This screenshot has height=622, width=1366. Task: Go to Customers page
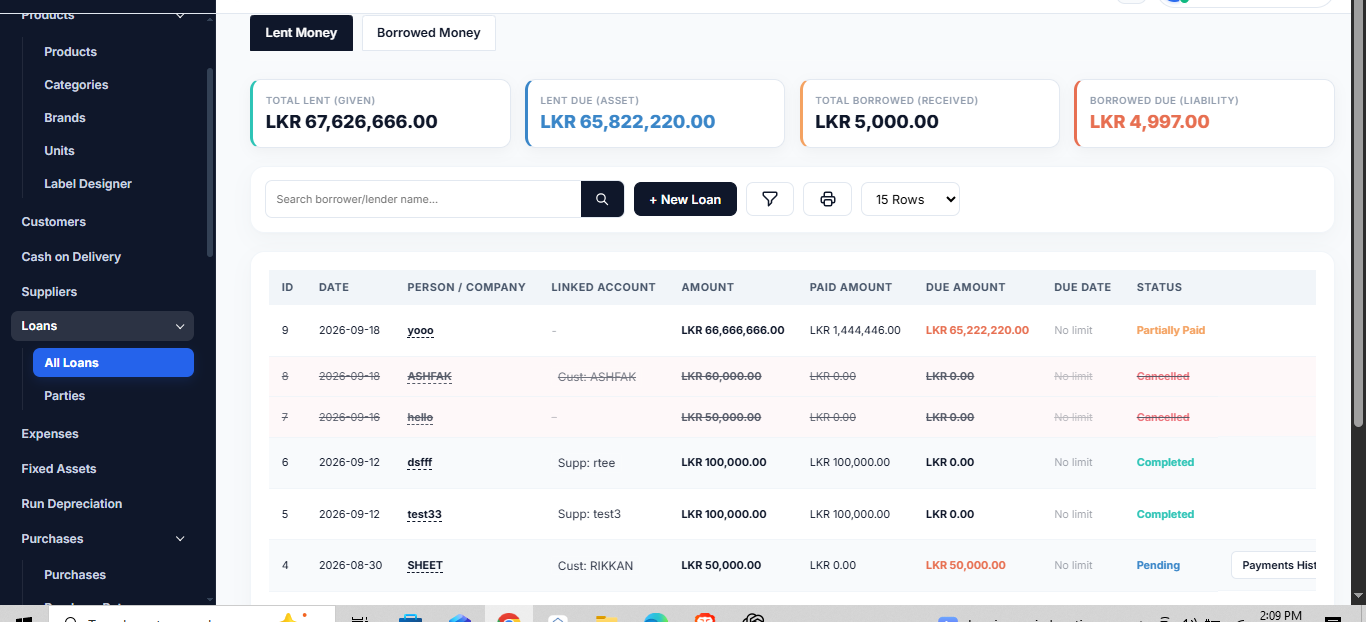tap(54, 222)
